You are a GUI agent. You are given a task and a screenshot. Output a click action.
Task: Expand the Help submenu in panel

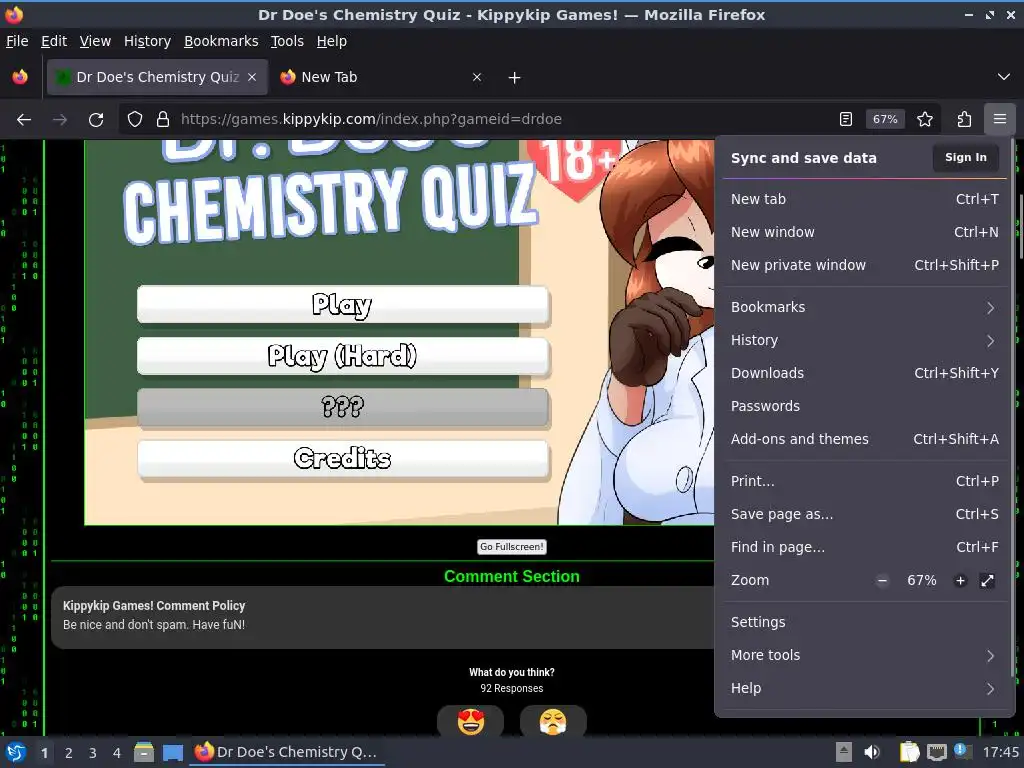pyautogui.click(x=863, y=688)
